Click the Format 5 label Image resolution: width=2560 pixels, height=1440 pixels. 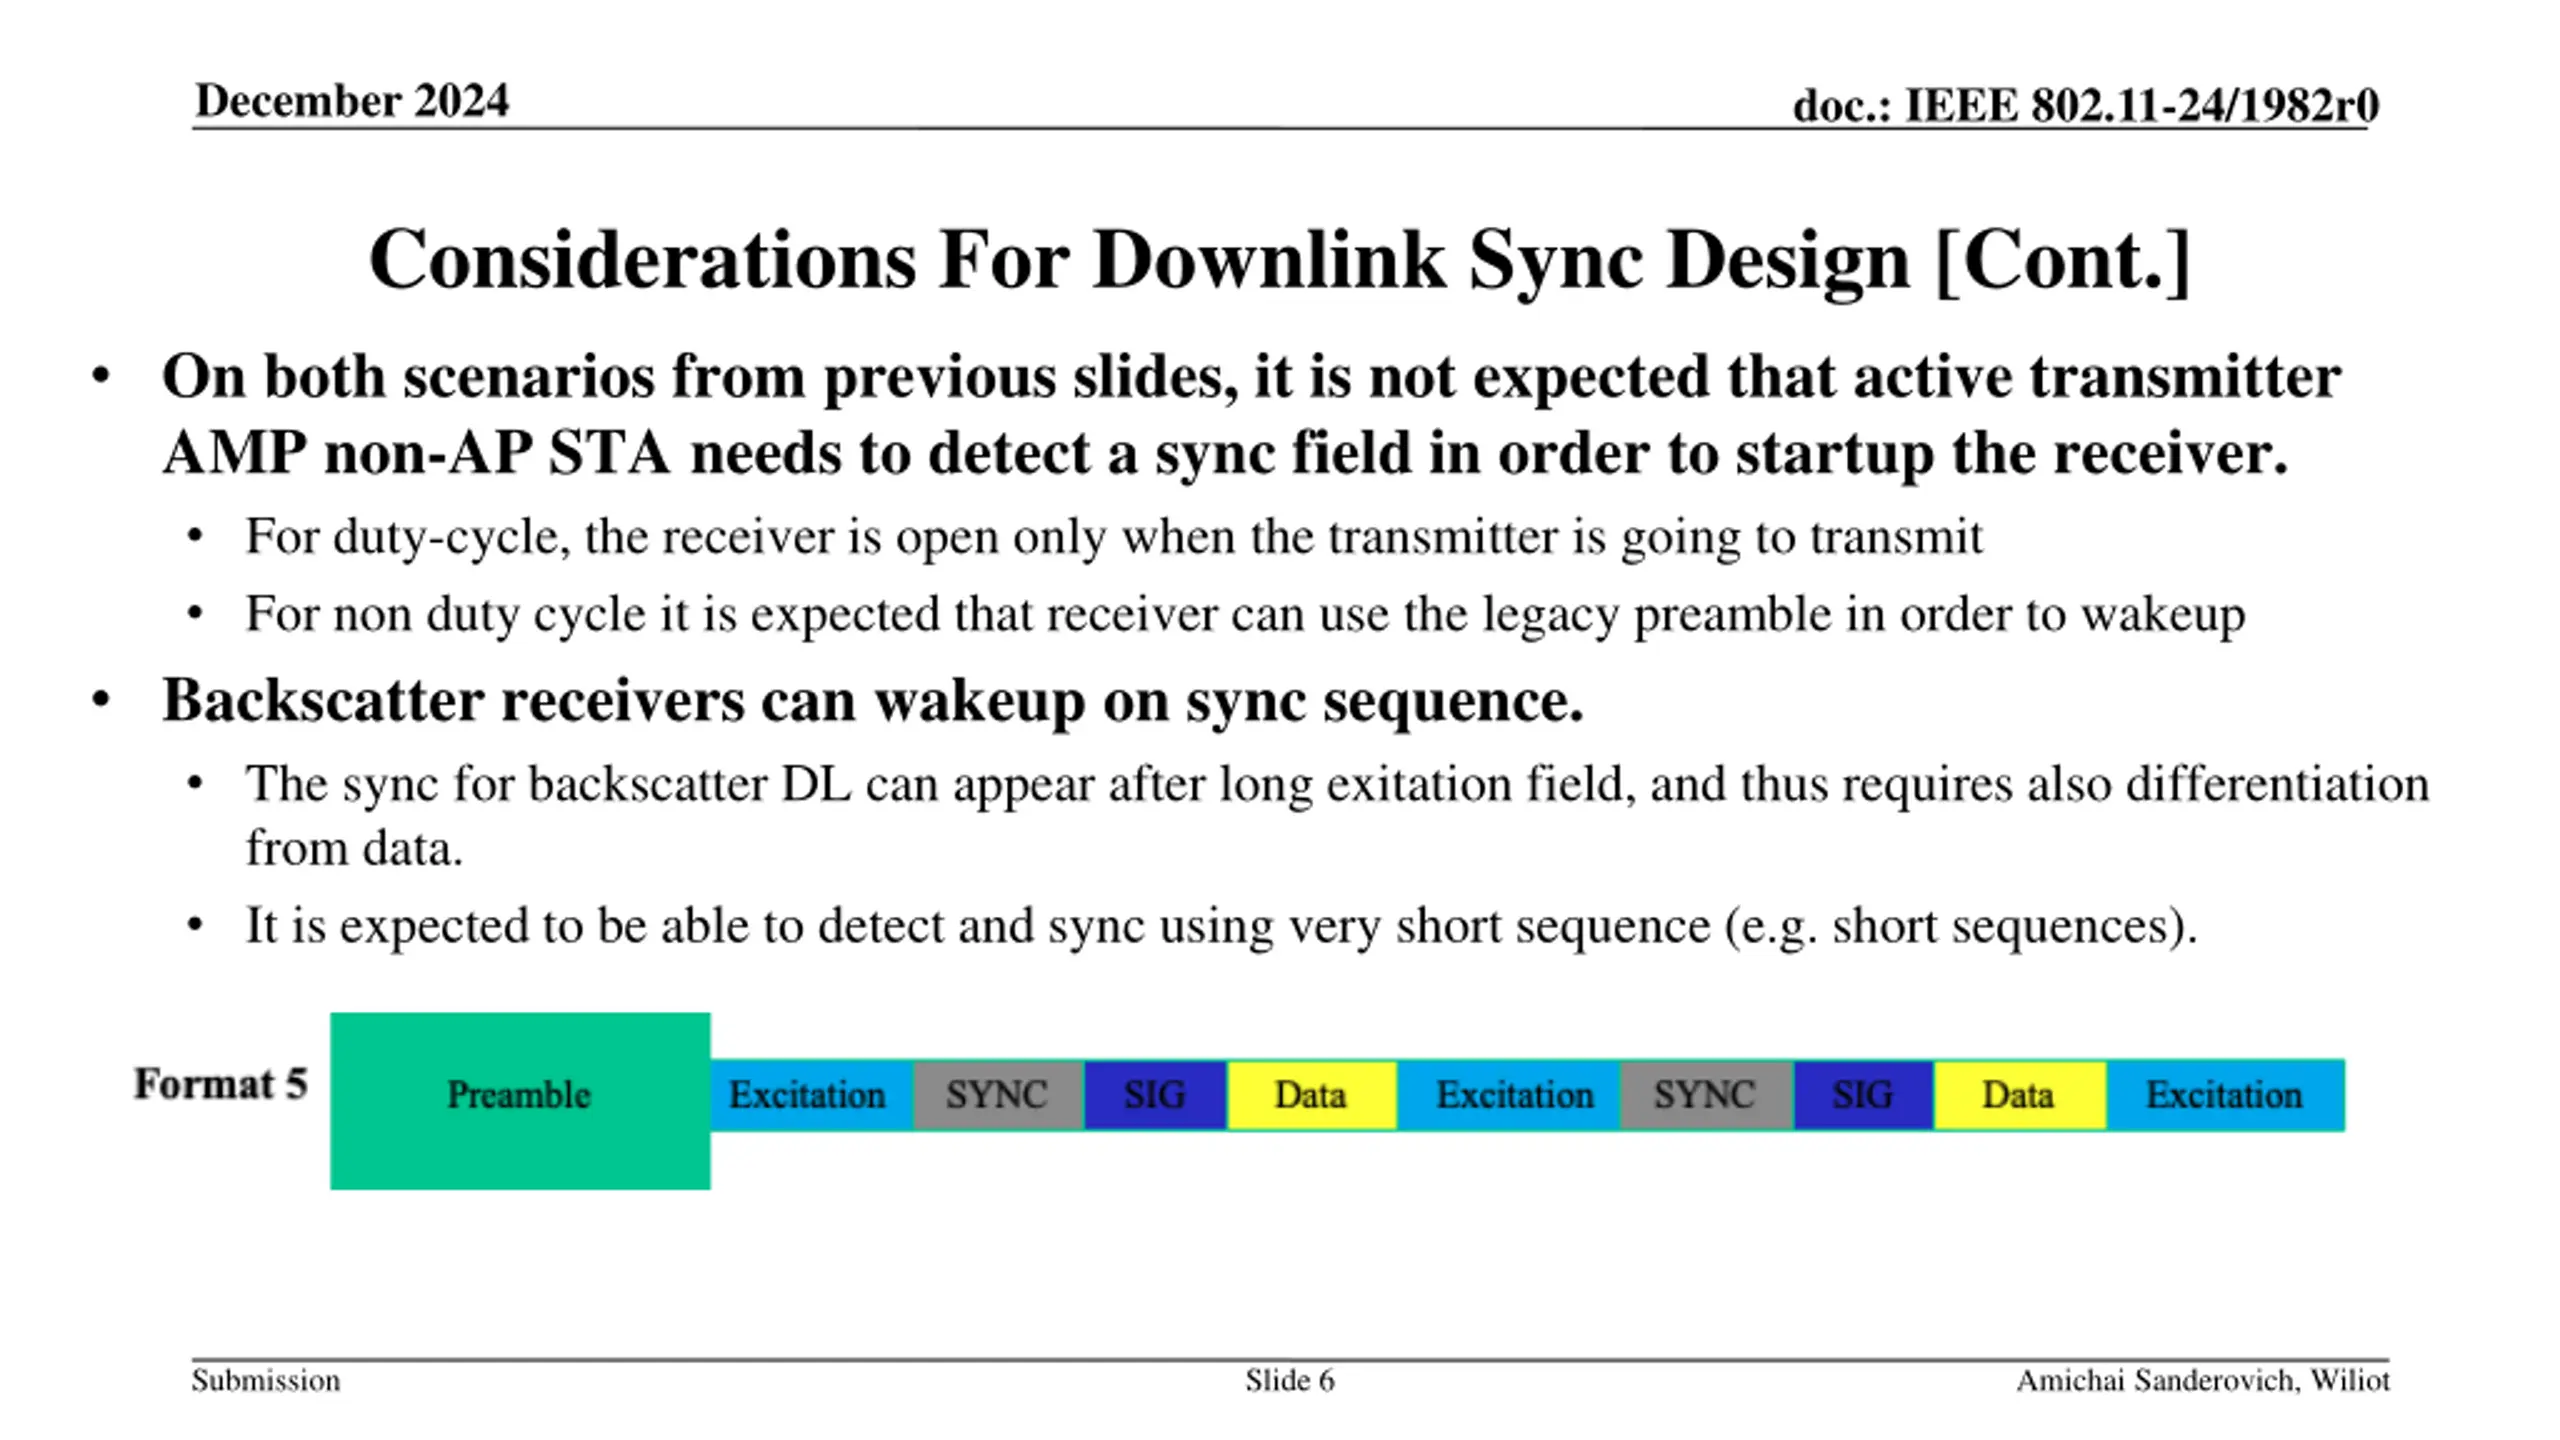coord(221,1084)
